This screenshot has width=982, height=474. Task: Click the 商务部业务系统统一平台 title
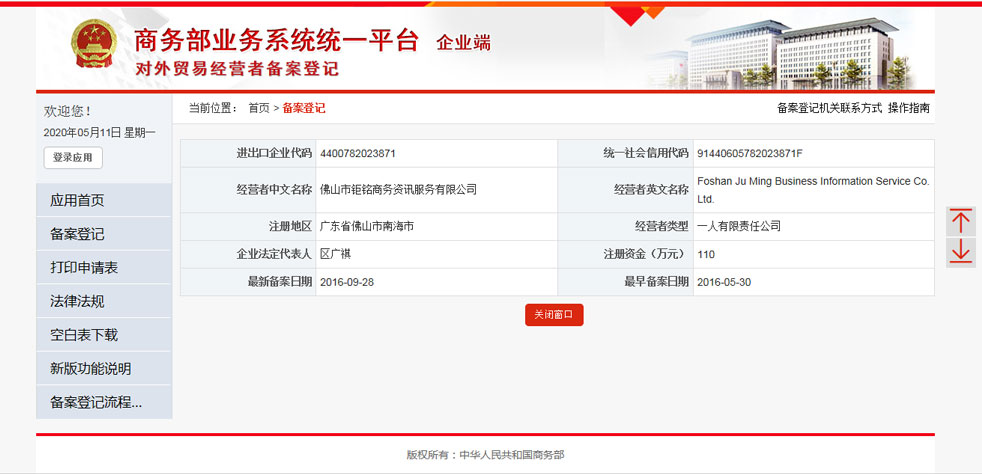(x=276, y=41)
